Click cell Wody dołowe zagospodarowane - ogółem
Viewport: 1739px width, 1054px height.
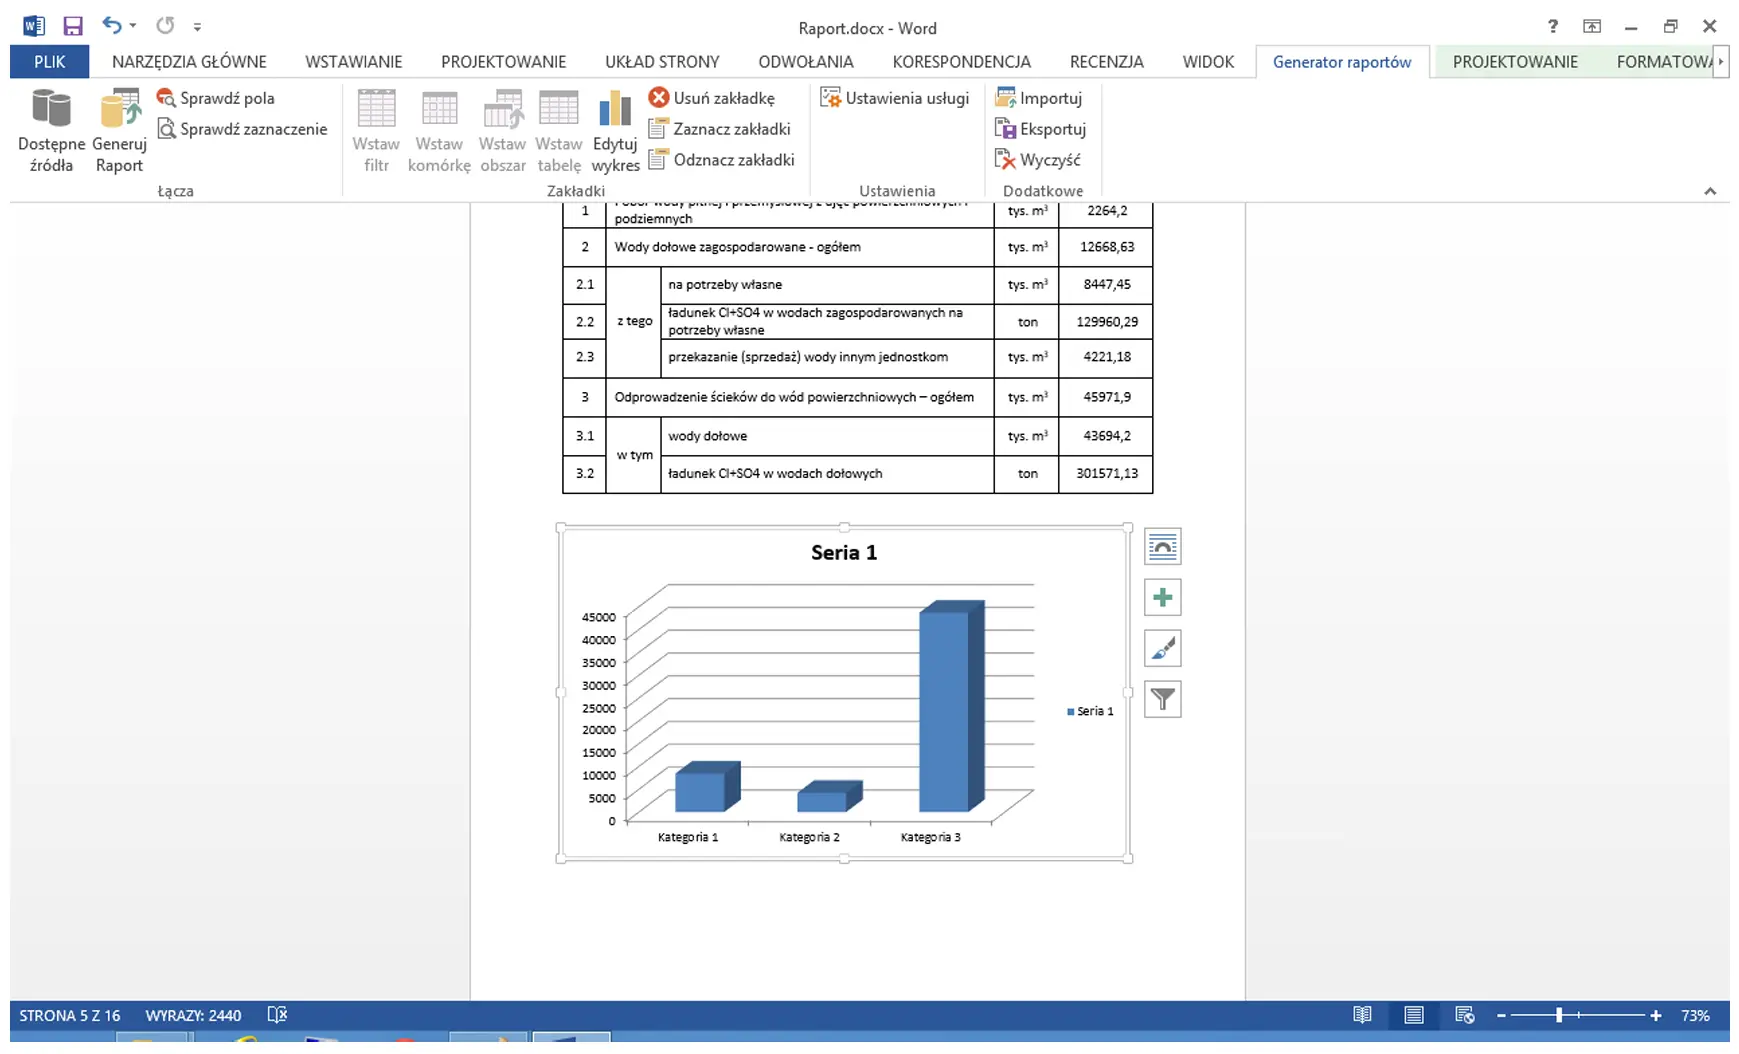[799, 247]
